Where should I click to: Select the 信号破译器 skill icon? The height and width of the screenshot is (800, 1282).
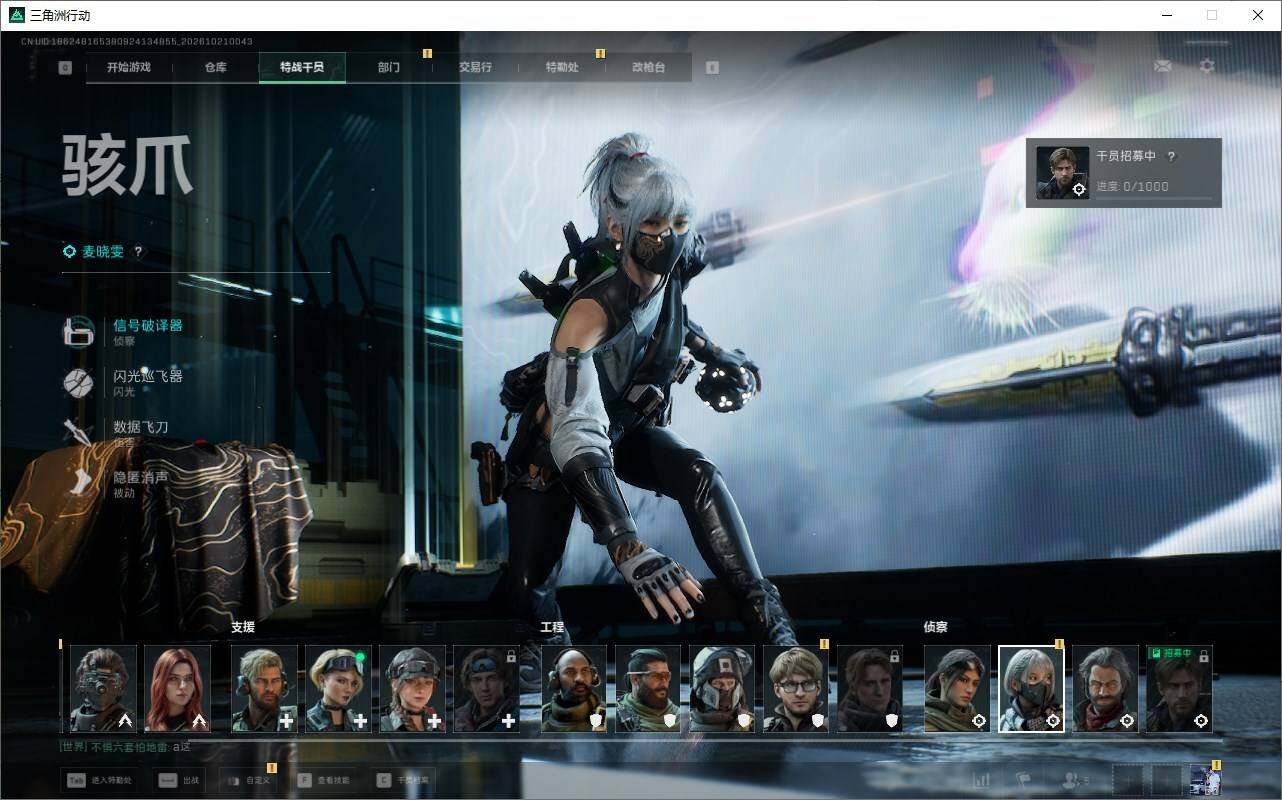[79, 331]
